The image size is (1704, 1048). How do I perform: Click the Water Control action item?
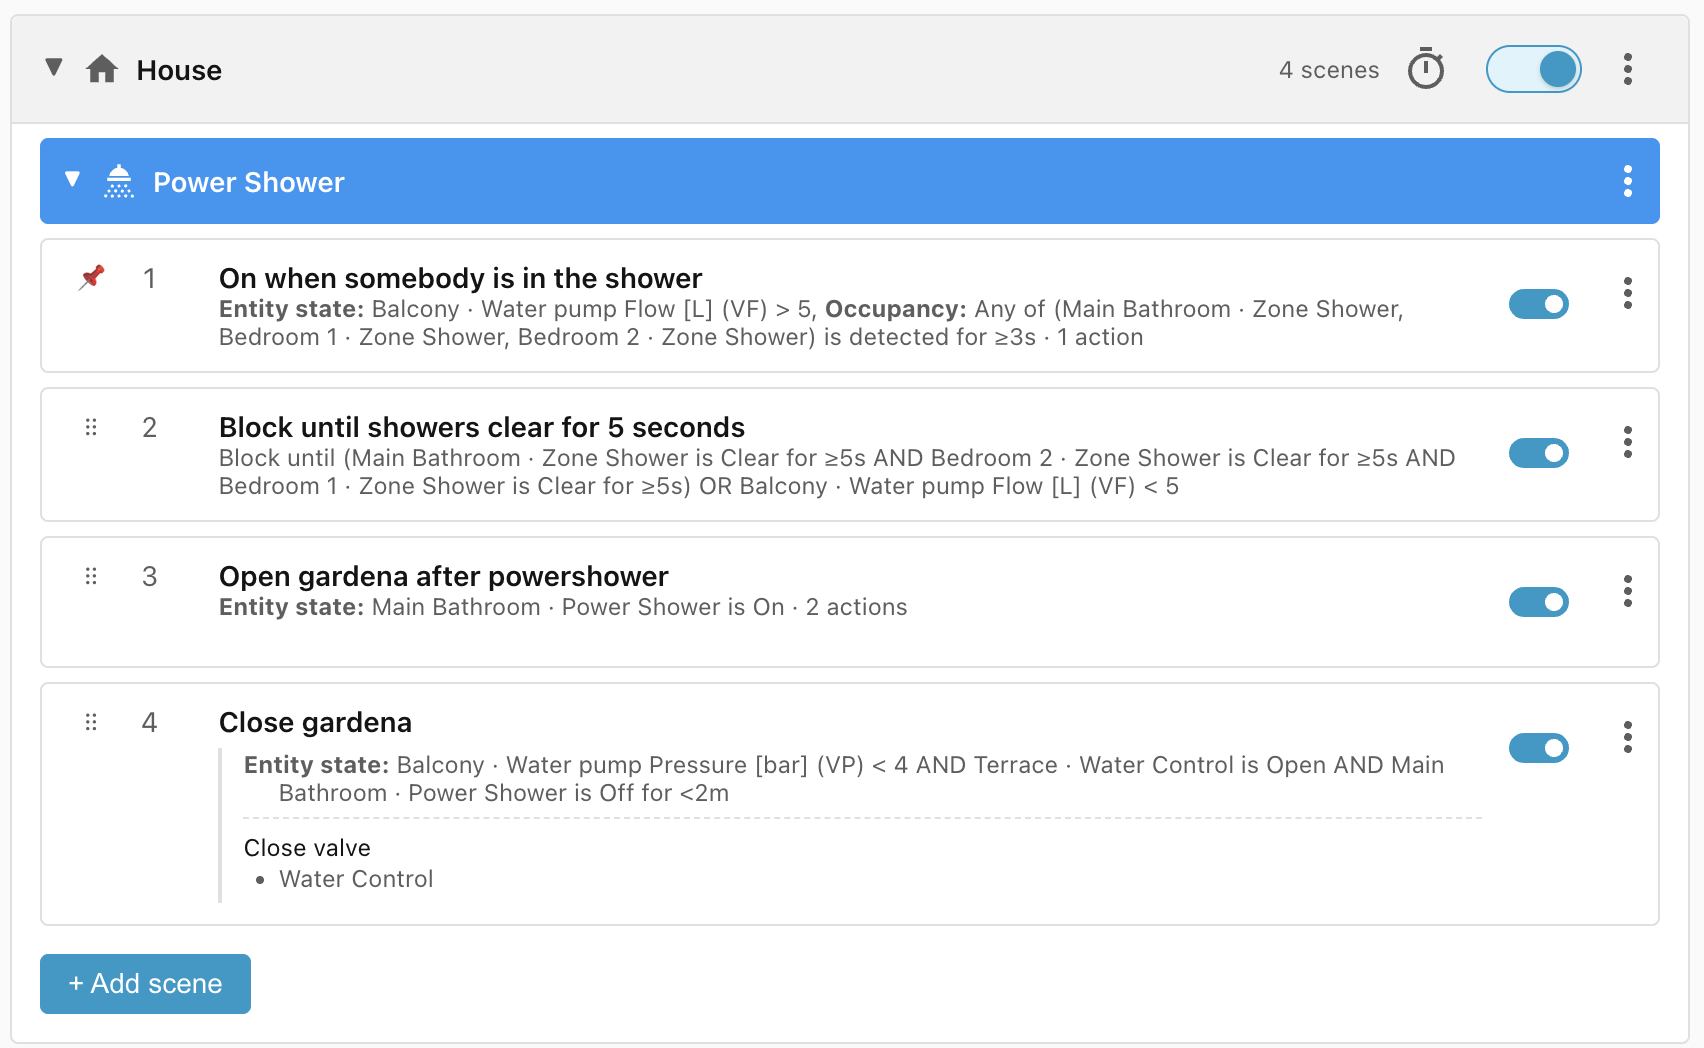(x=356, y=879)
